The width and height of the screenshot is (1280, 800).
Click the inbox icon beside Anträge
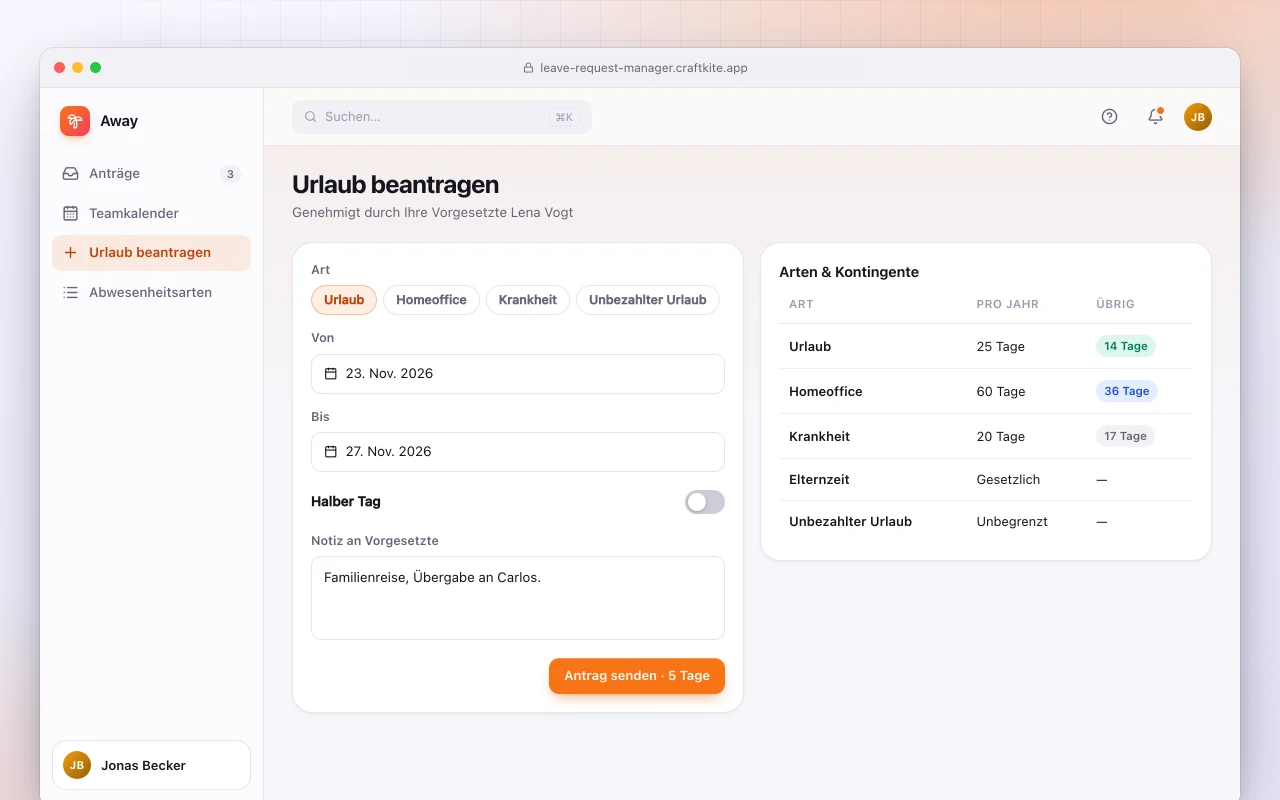pyautogui.click(x=70, y=174)
